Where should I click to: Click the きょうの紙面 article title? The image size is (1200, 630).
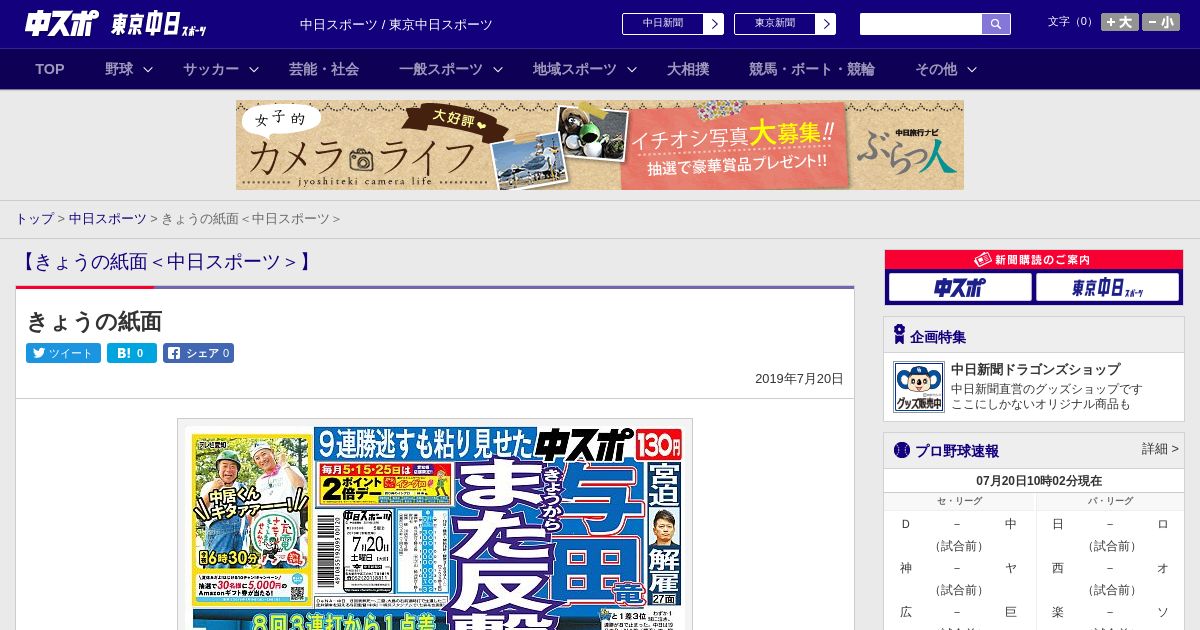tap(94, 321)
